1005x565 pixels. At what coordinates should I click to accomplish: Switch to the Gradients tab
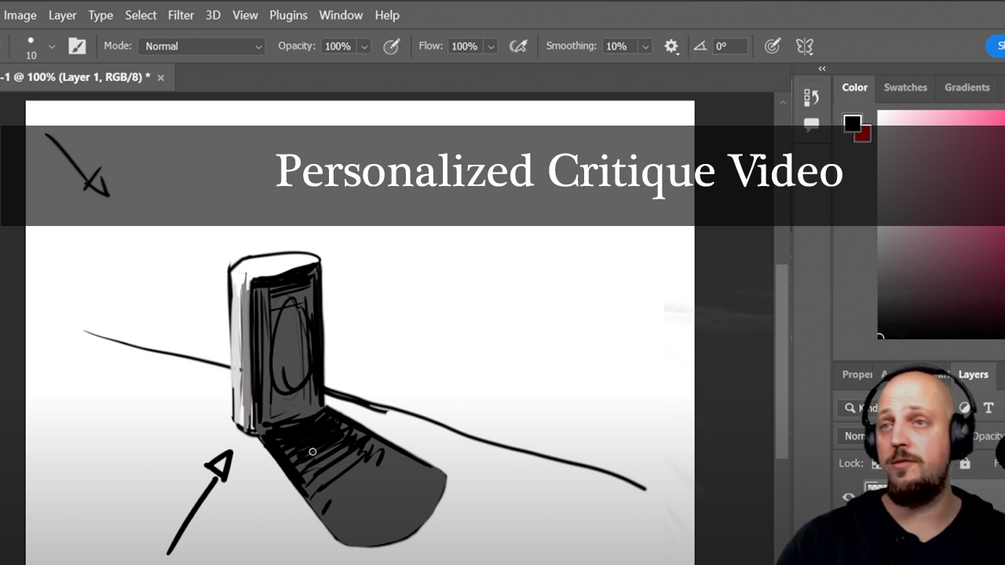pos(967,88)
